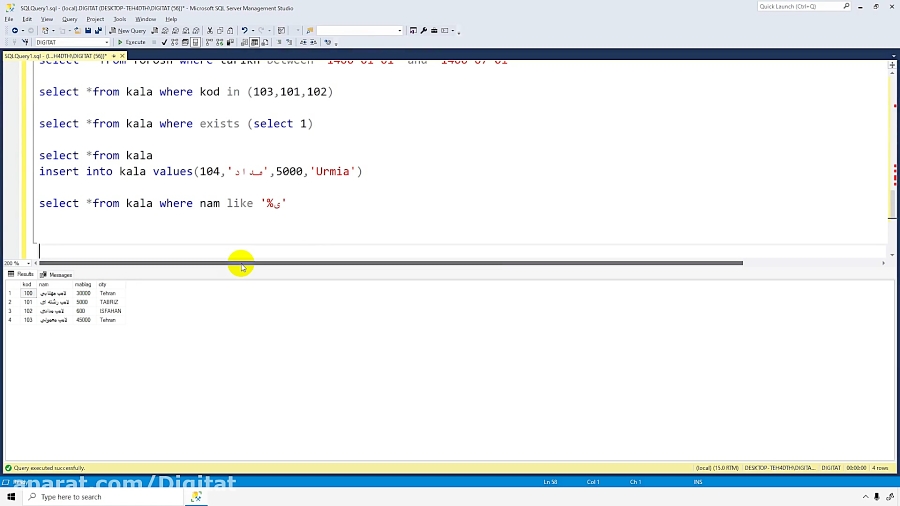Specify values for template parameters icon
The image size is (900, 506).
click(x=327, y=42)
